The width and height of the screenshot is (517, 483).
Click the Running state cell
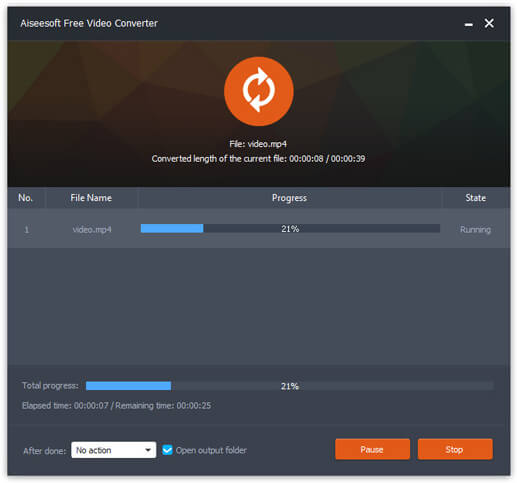tap(475, 230)
